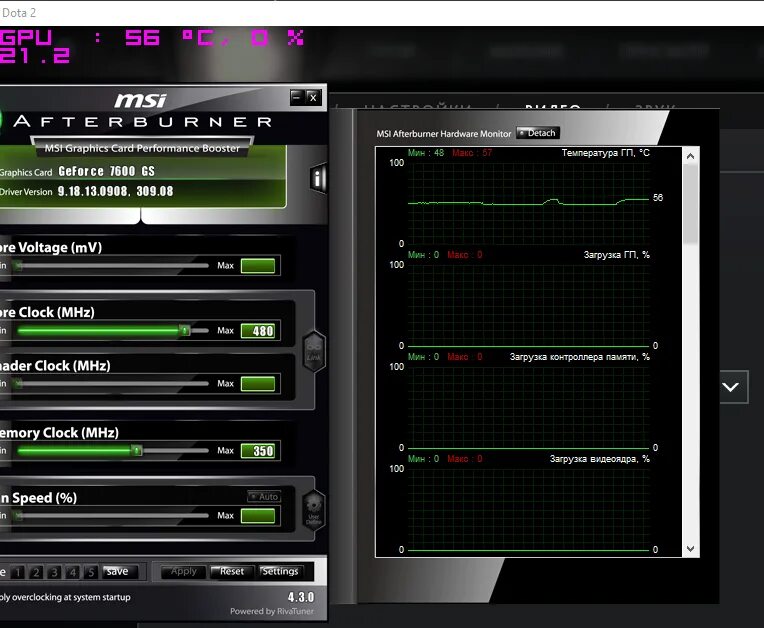The height and width of the screenshot is (628, 764).
Task: Edit the Memory Clock value field 350
Action: click(x=258, y=451)
